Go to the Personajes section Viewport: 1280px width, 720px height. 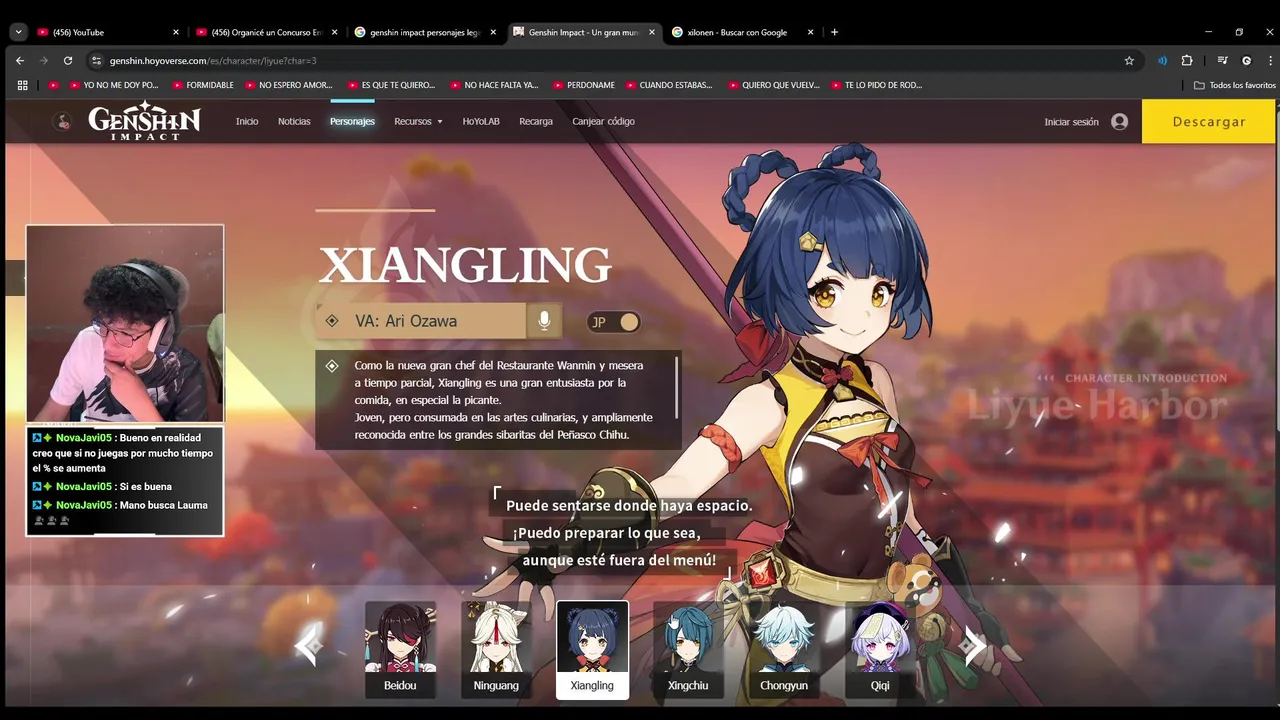point(352,121)
